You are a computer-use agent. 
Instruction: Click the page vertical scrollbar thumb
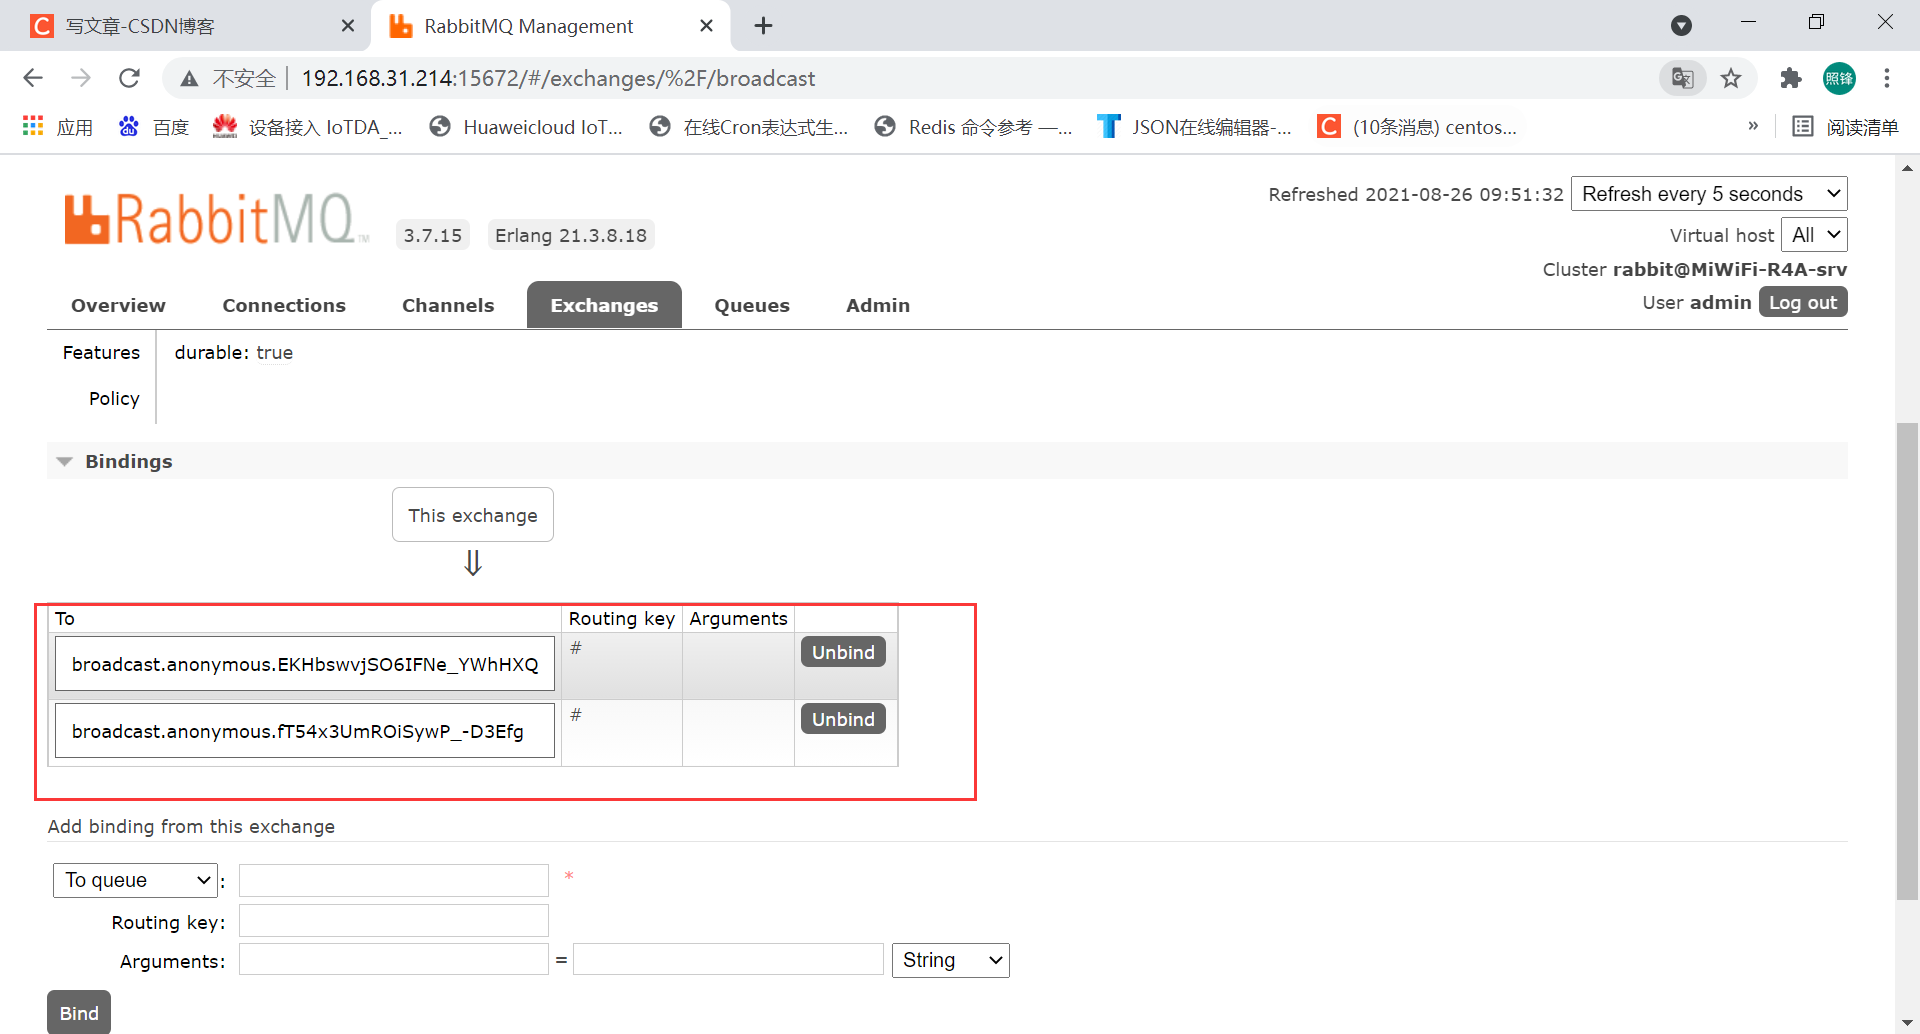[1907, 660]
